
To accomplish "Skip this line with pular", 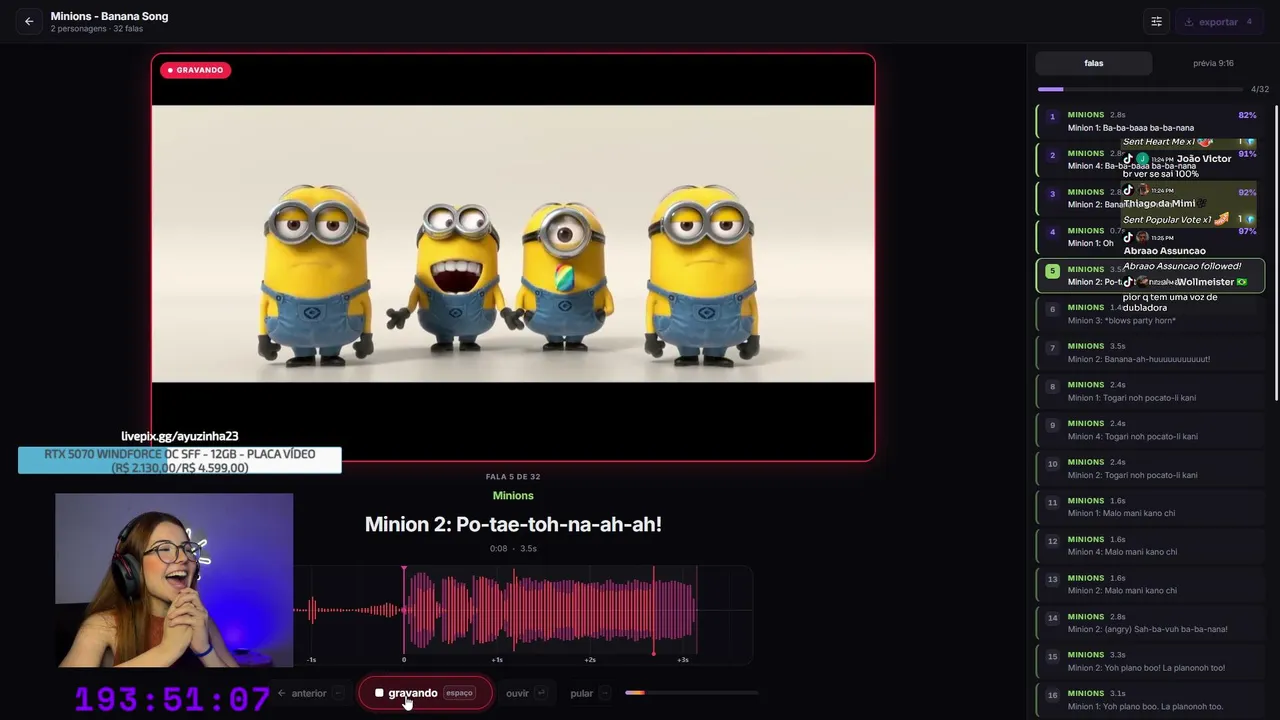I will [590, 693].
